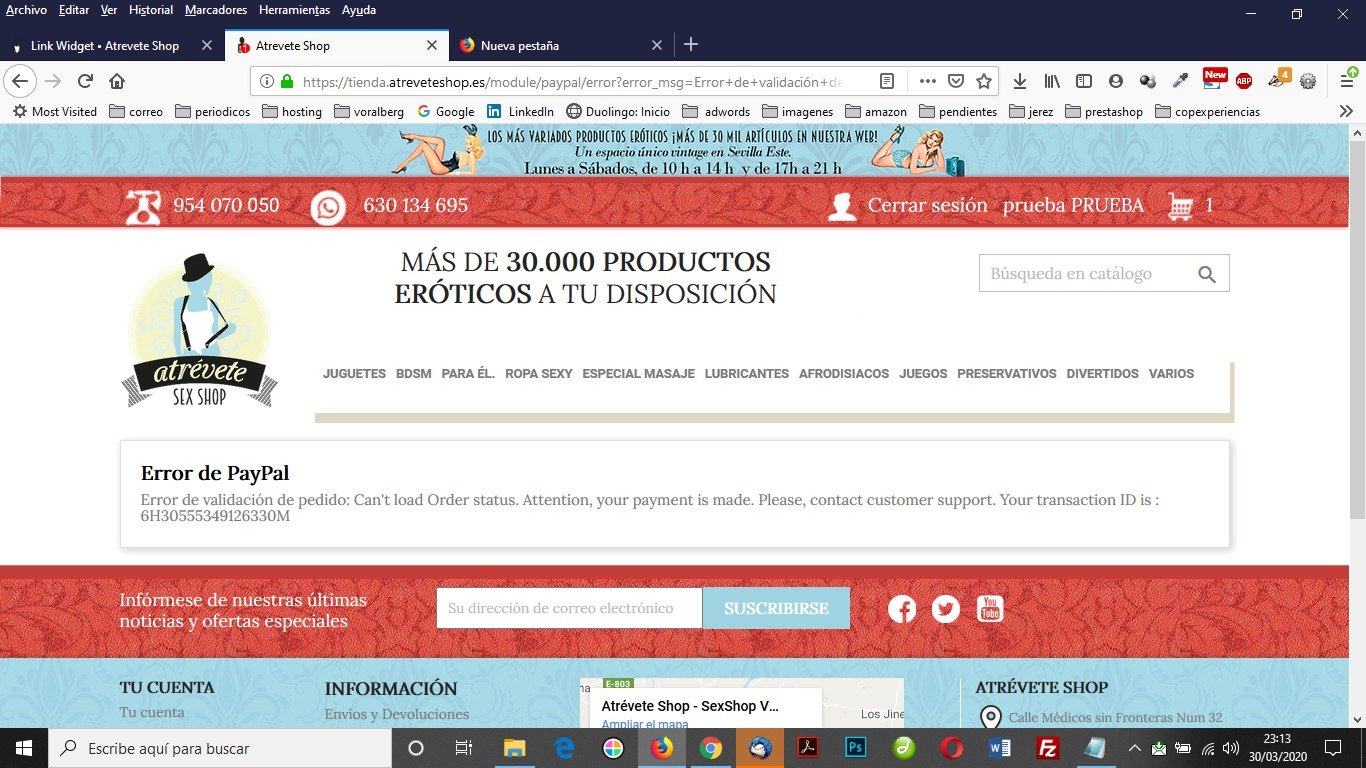Click the newsletter email input field
This screenshot has height=768, width=1366.
(x=569, y=608)
